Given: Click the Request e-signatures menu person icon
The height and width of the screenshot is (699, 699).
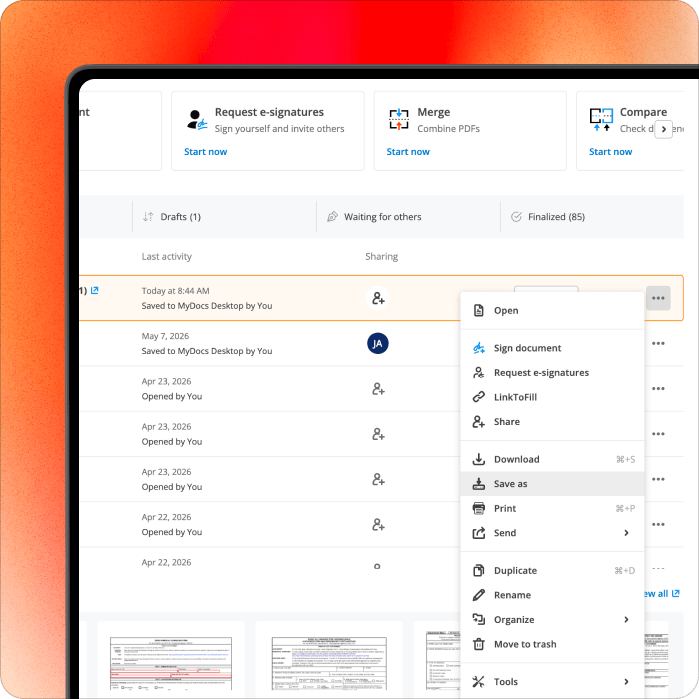Looking at the screenshot, I should pos(478,372).
